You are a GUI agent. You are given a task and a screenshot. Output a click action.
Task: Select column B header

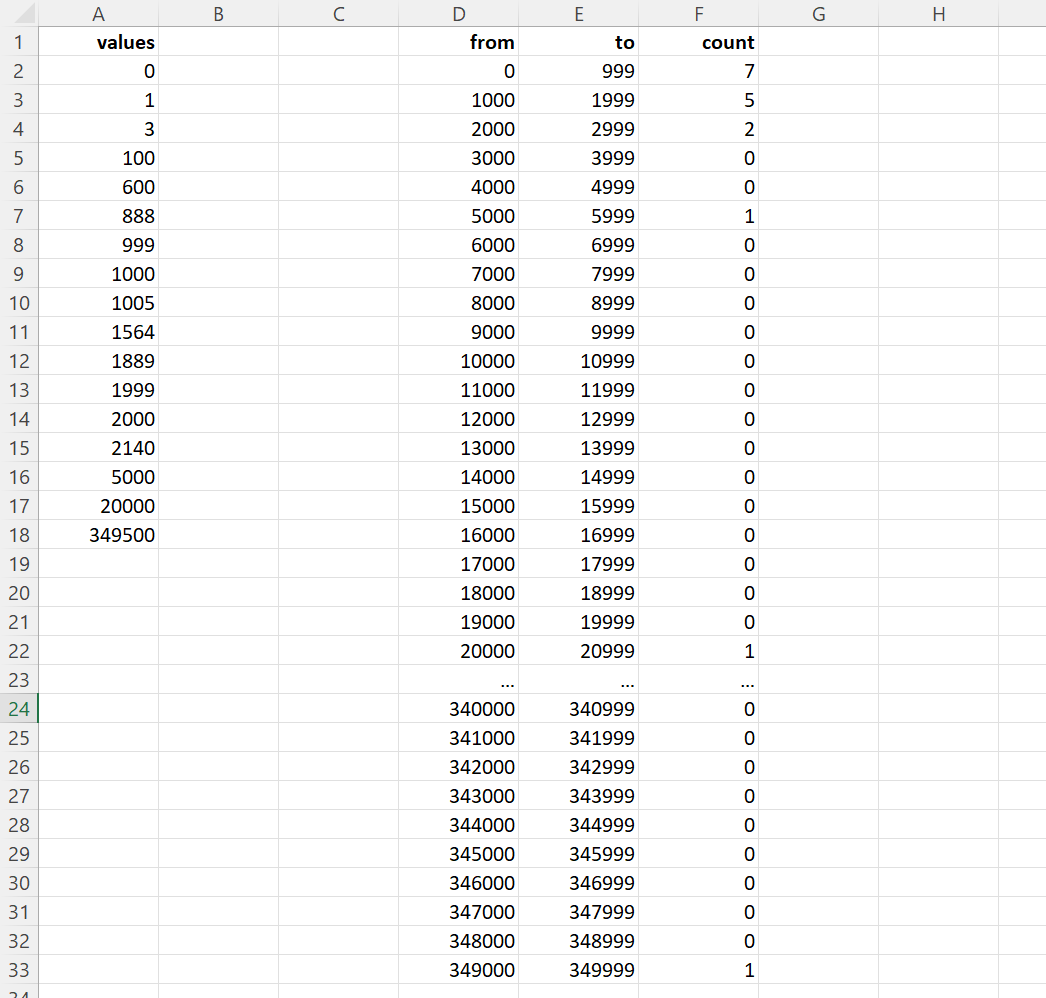coord(218,13)
